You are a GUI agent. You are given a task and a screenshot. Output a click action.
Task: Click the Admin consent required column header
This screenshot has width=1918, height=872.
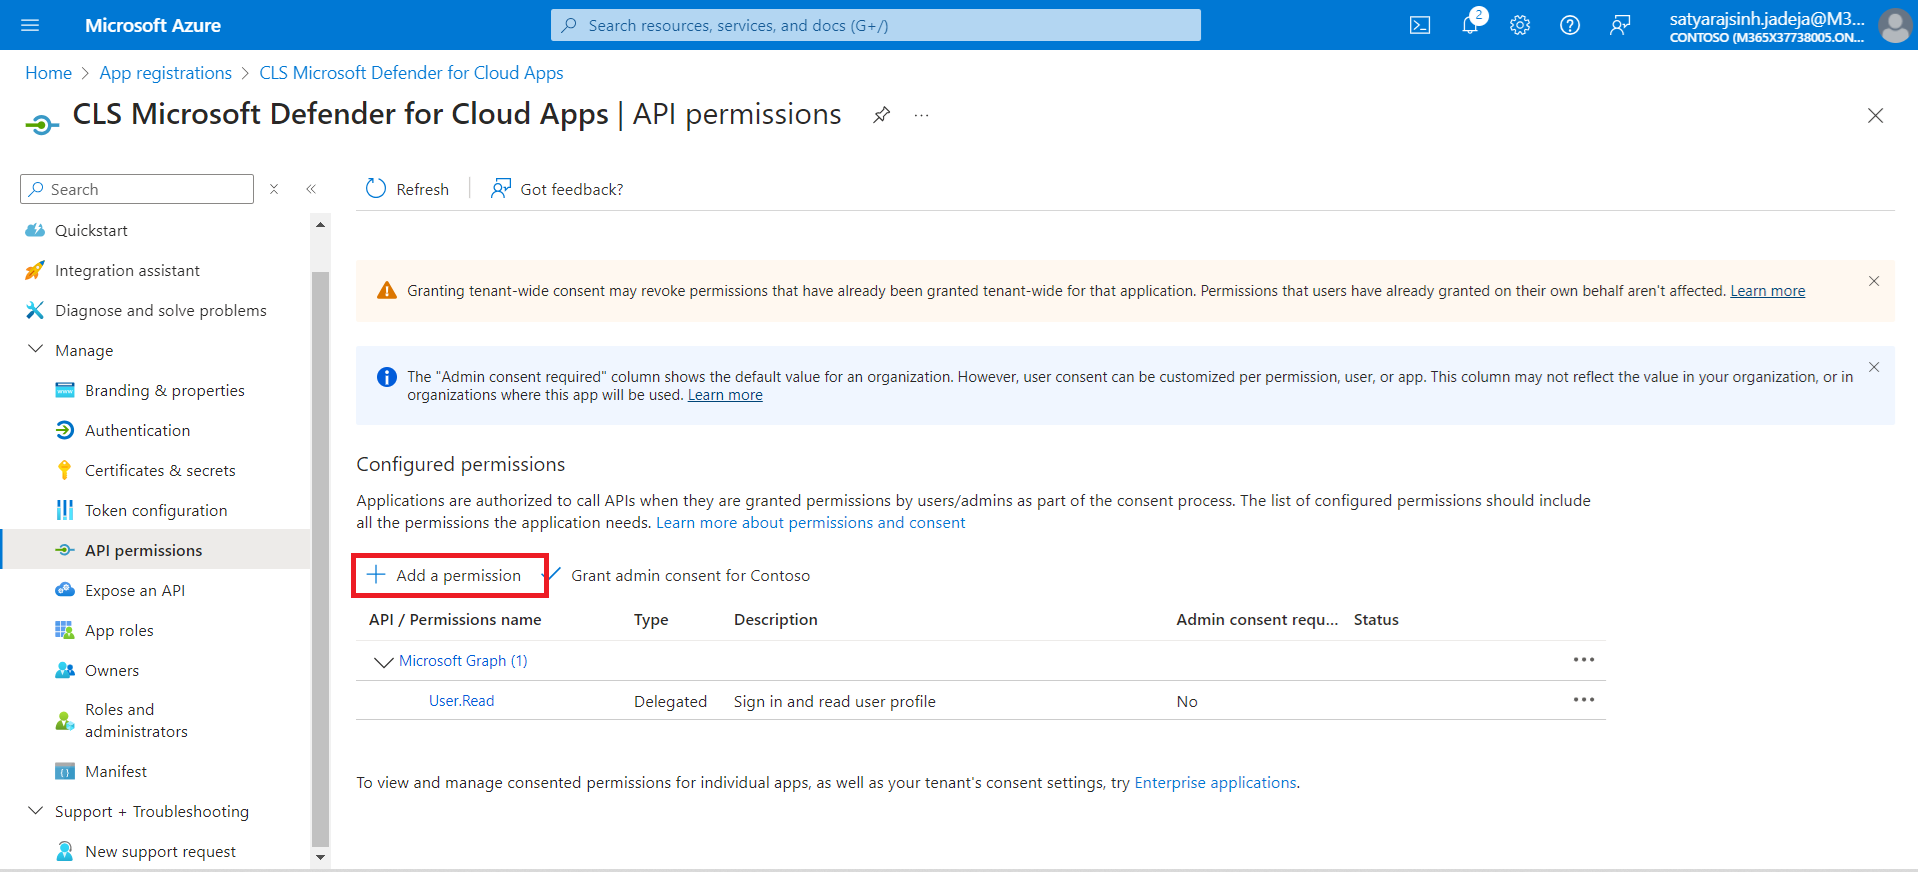(1257, 620)
